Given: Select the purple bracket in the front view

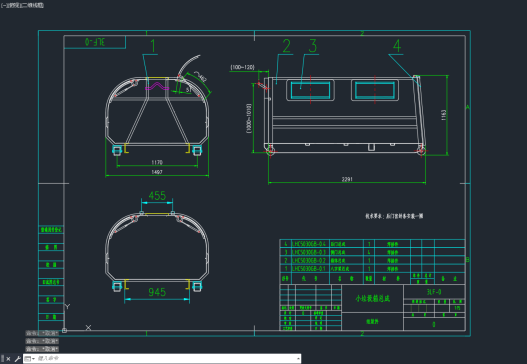Looking at the screenshot, I should tap(157, 86).
